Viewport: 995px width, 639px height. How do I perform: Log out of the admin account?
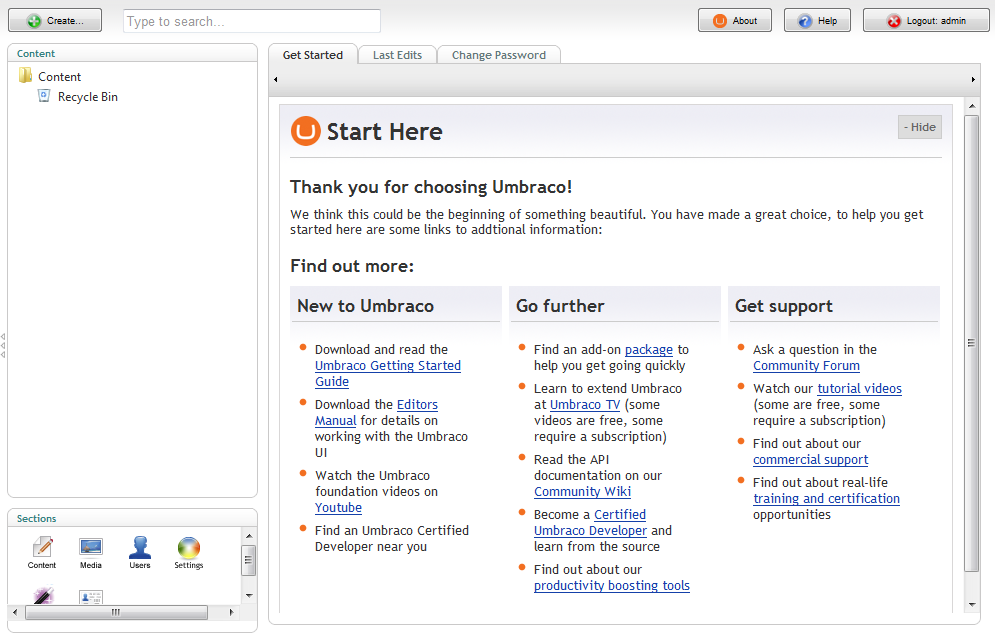point(926,20)
